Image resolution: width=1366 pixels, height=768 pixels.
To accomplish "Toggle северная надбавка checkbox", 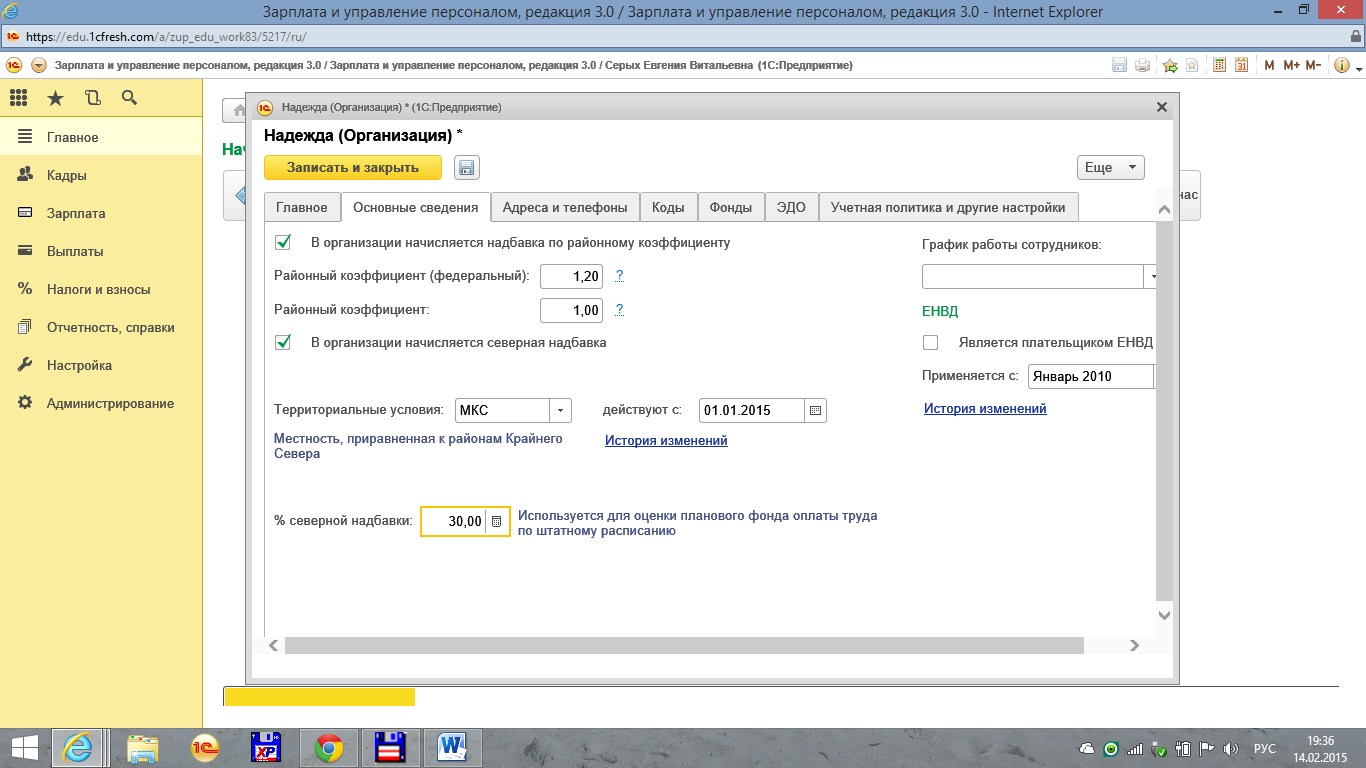I will tap(283, 342).
